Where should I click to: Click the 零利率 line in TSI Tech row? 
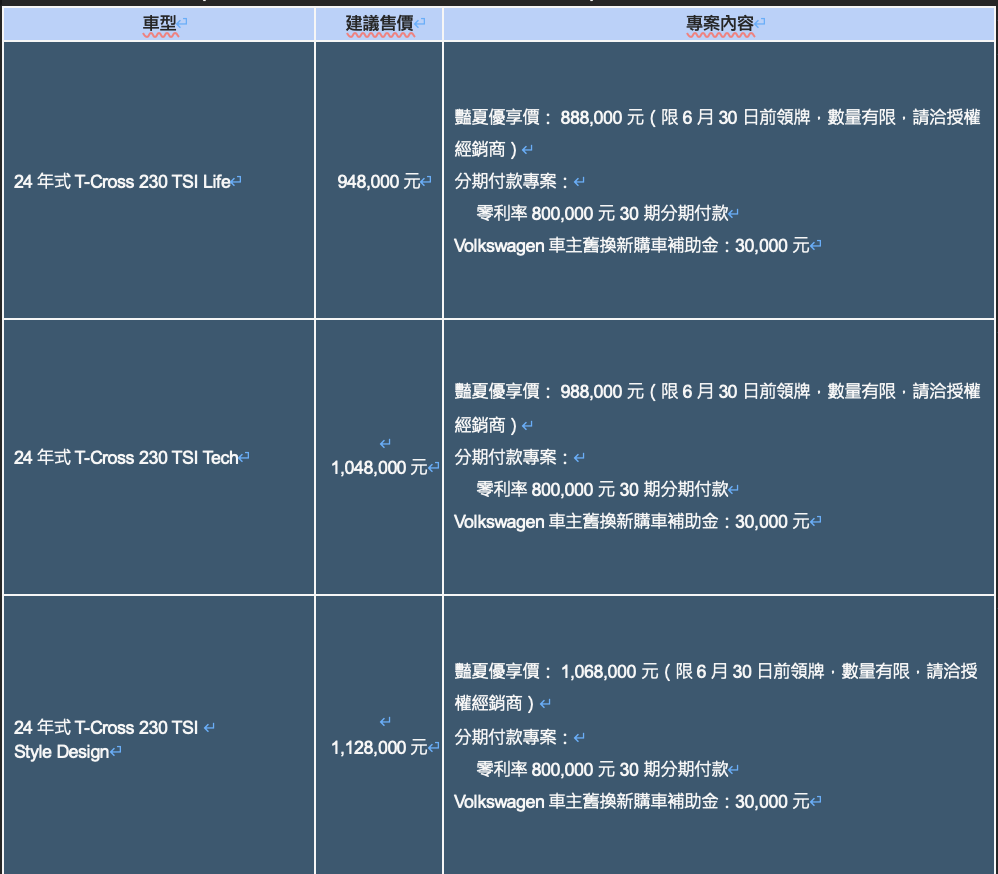(602, 489)
